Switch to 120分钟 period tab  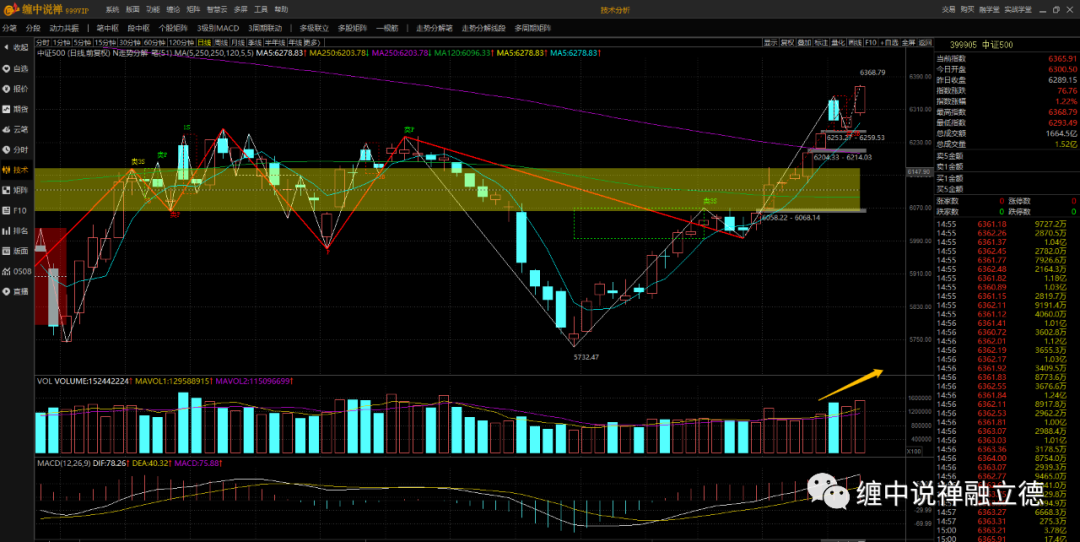click(x=182, y=43)
